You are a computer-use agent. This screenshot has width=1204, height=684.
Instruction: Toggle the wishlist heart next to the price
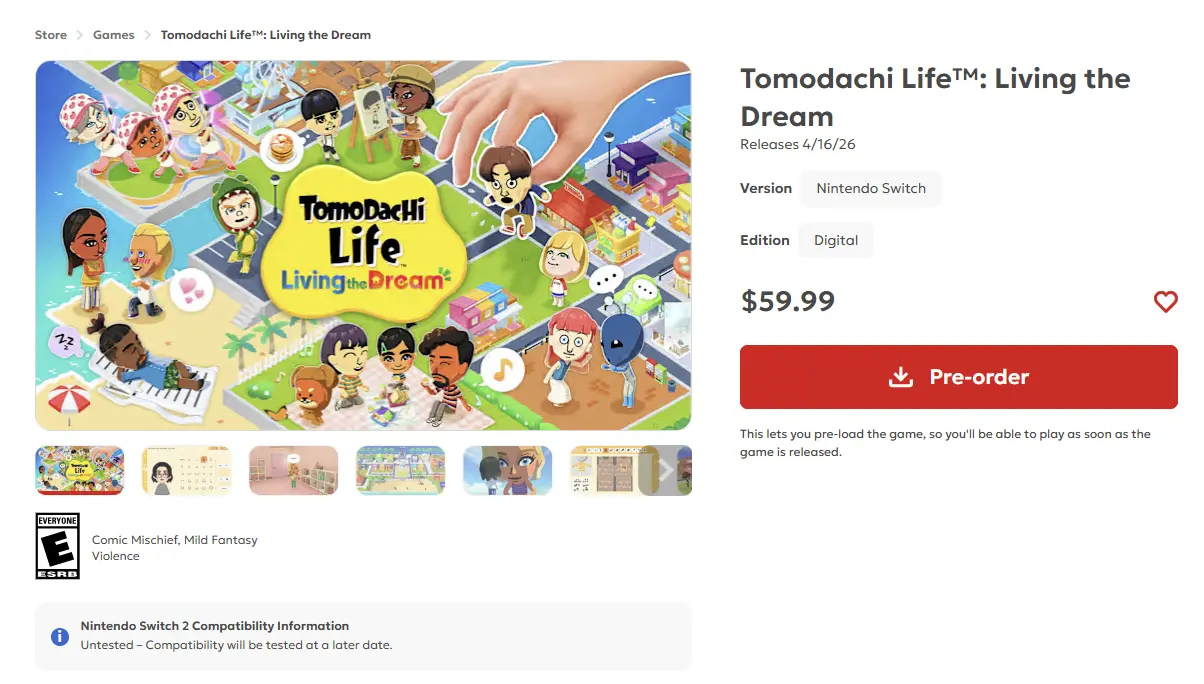point(1166,301)
